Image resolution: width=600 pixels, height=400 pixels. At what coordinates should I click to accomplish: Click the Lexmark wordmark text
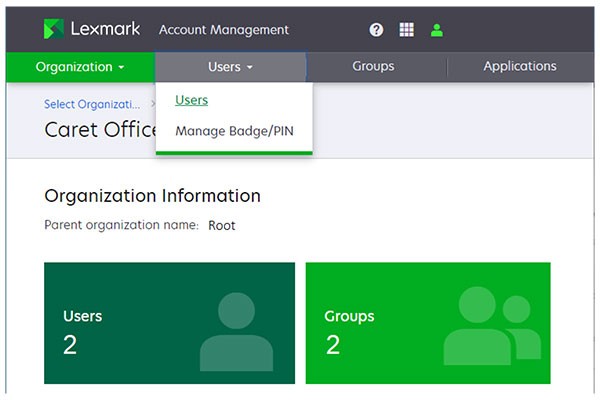coord(105,29)
